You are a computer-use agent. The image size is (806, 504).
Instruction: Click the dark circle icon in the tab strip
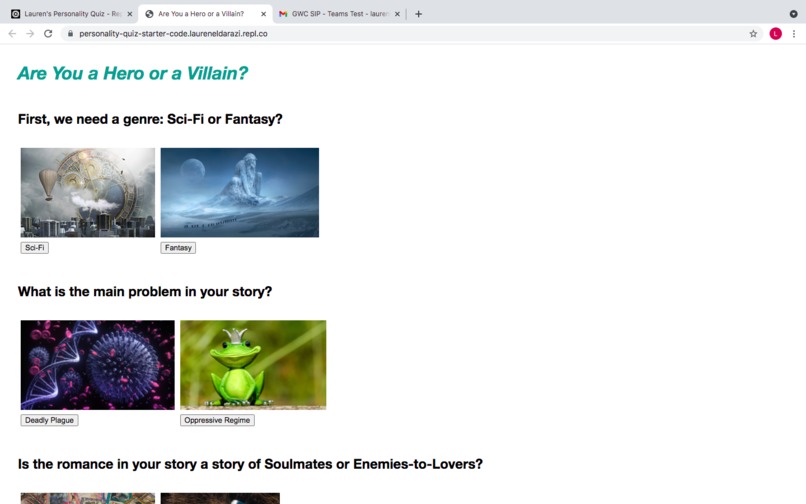(794, 14)
